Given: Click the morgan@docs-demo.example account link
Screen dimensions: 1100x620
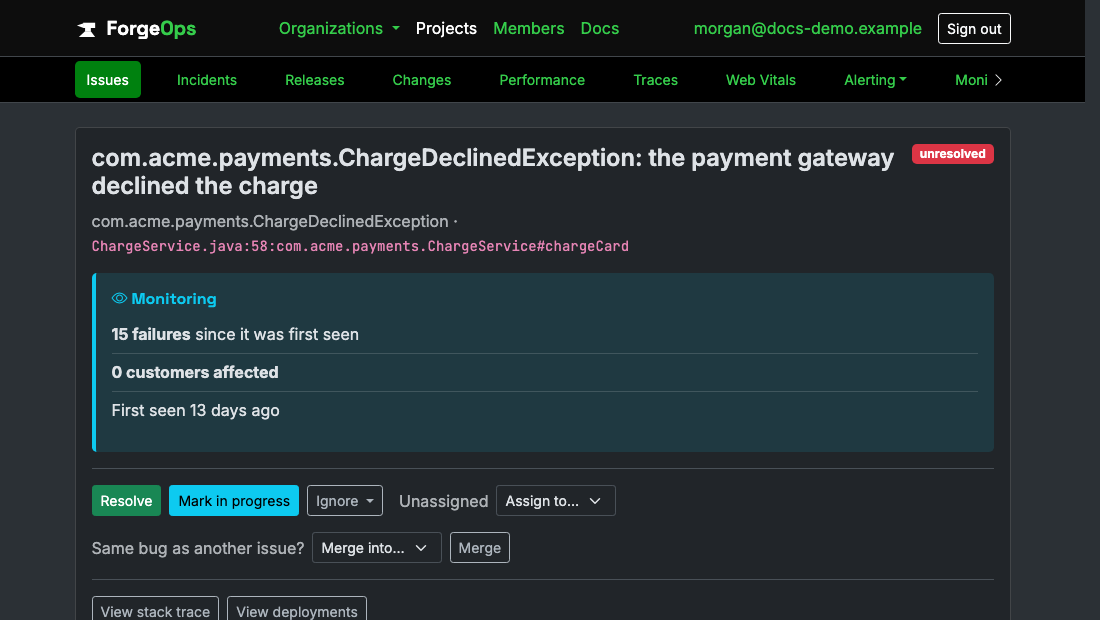Looking at the screenshot, I should pos(807,29).
